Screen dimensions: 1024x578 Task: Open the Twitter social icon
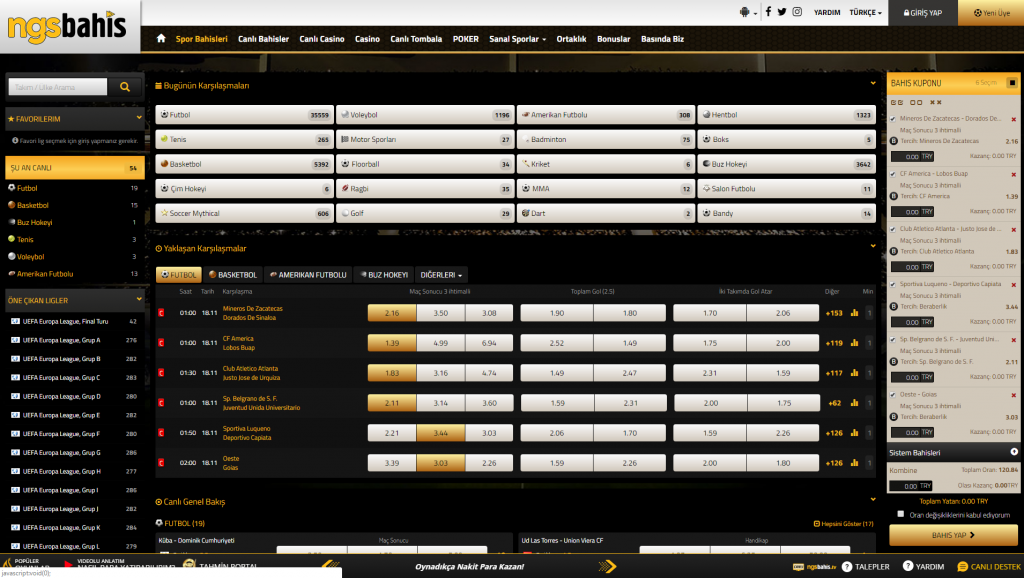pos(782,12)
